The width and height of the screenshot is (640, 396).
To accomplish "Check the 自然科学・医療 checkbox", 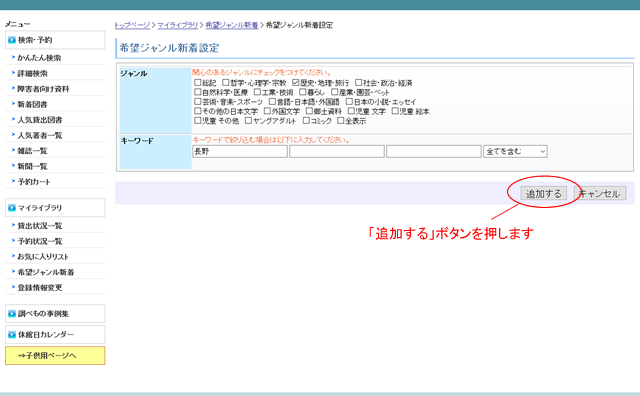I will pos(198,92).
